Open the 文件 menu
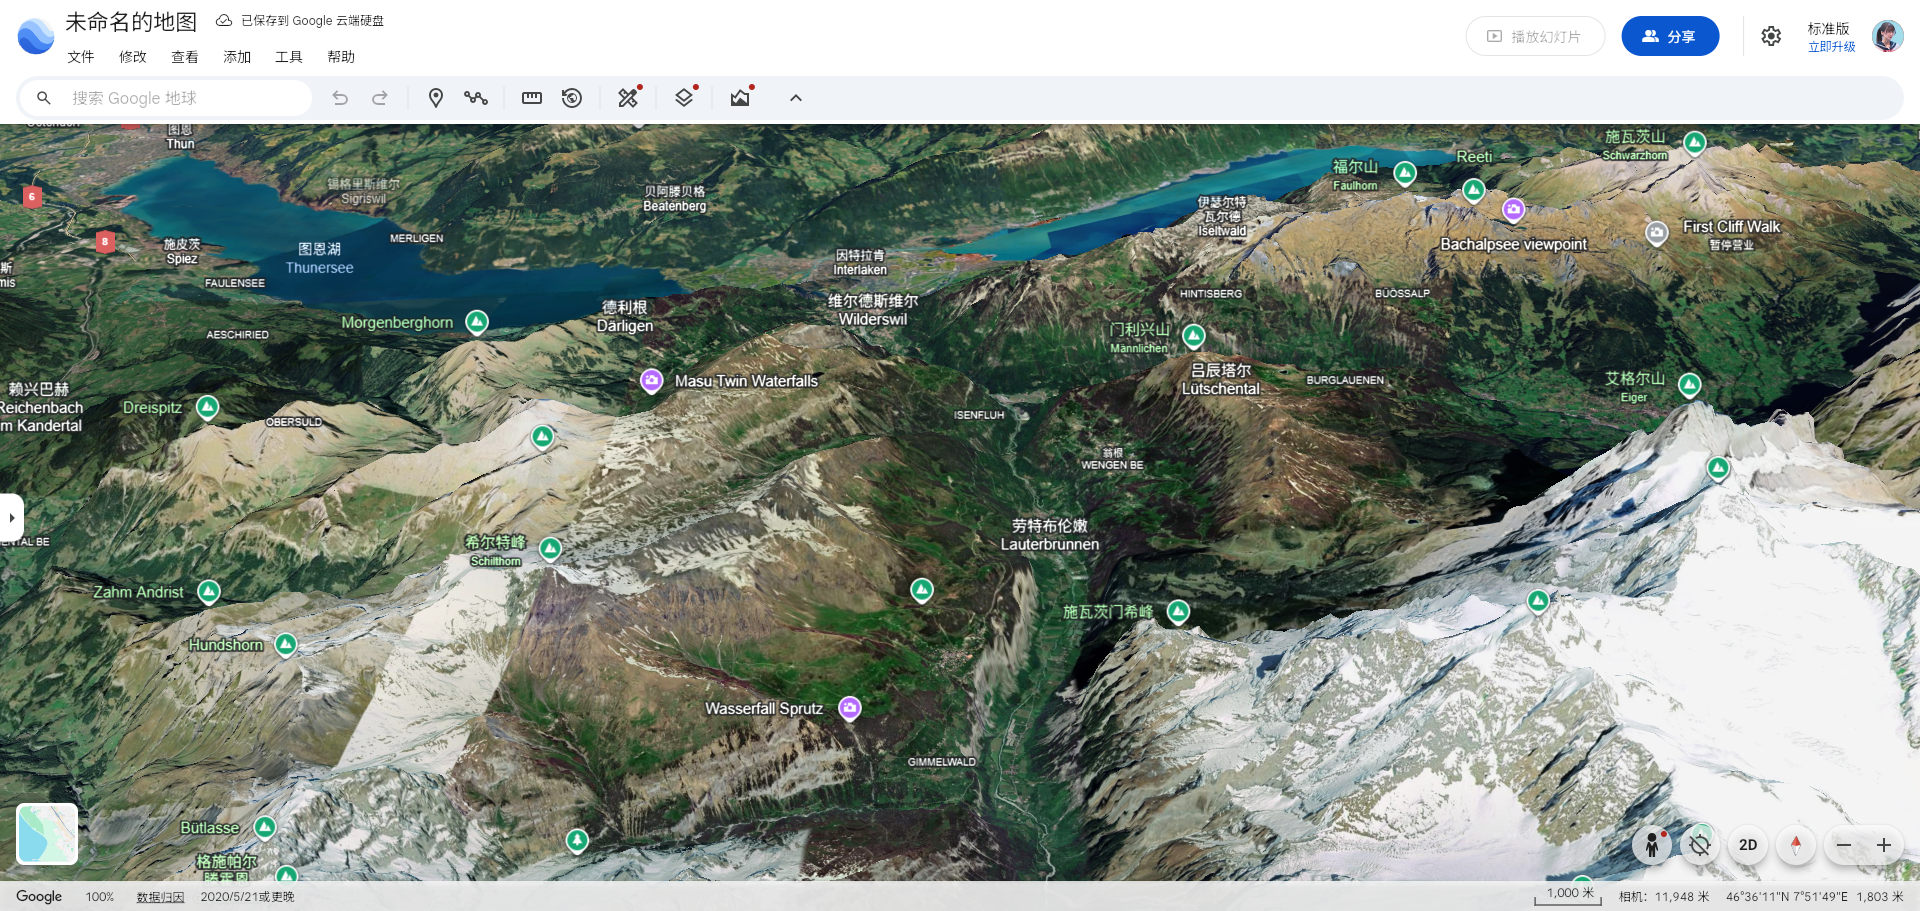The image size is (1920, 911). tap(81, 57)
